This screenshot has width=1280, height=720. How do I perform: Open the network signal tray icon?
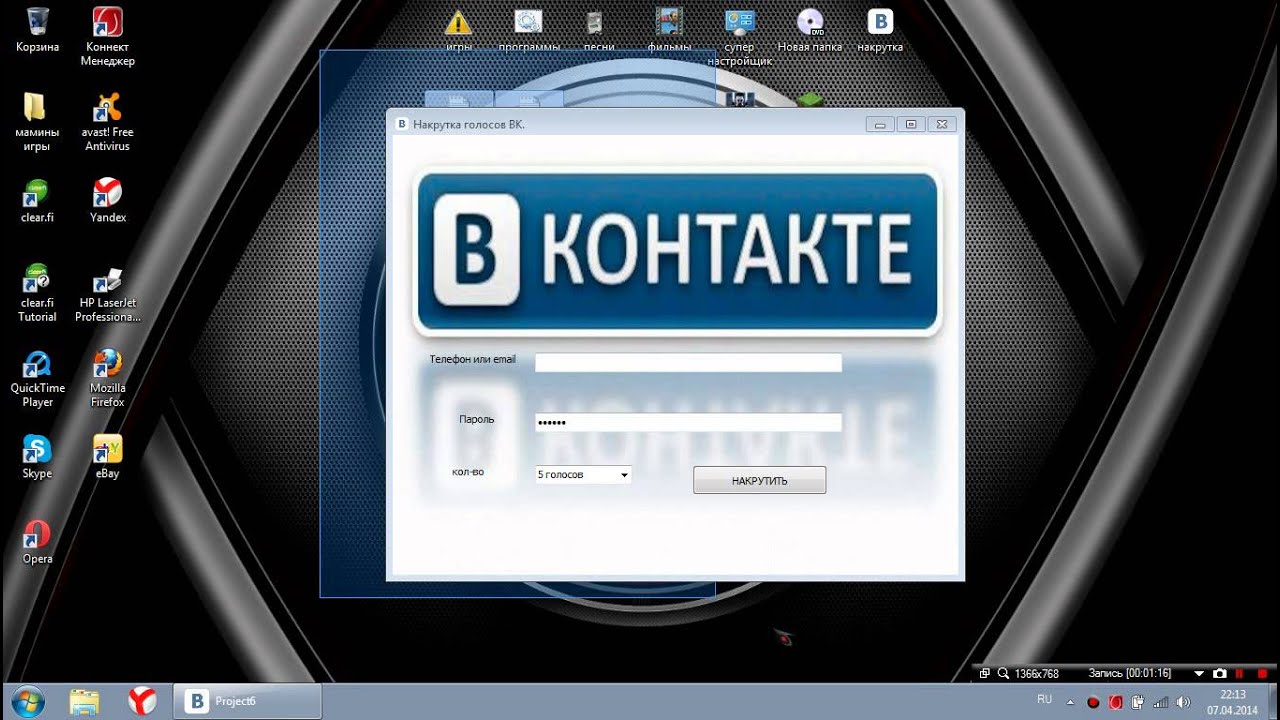(1161, 702)
